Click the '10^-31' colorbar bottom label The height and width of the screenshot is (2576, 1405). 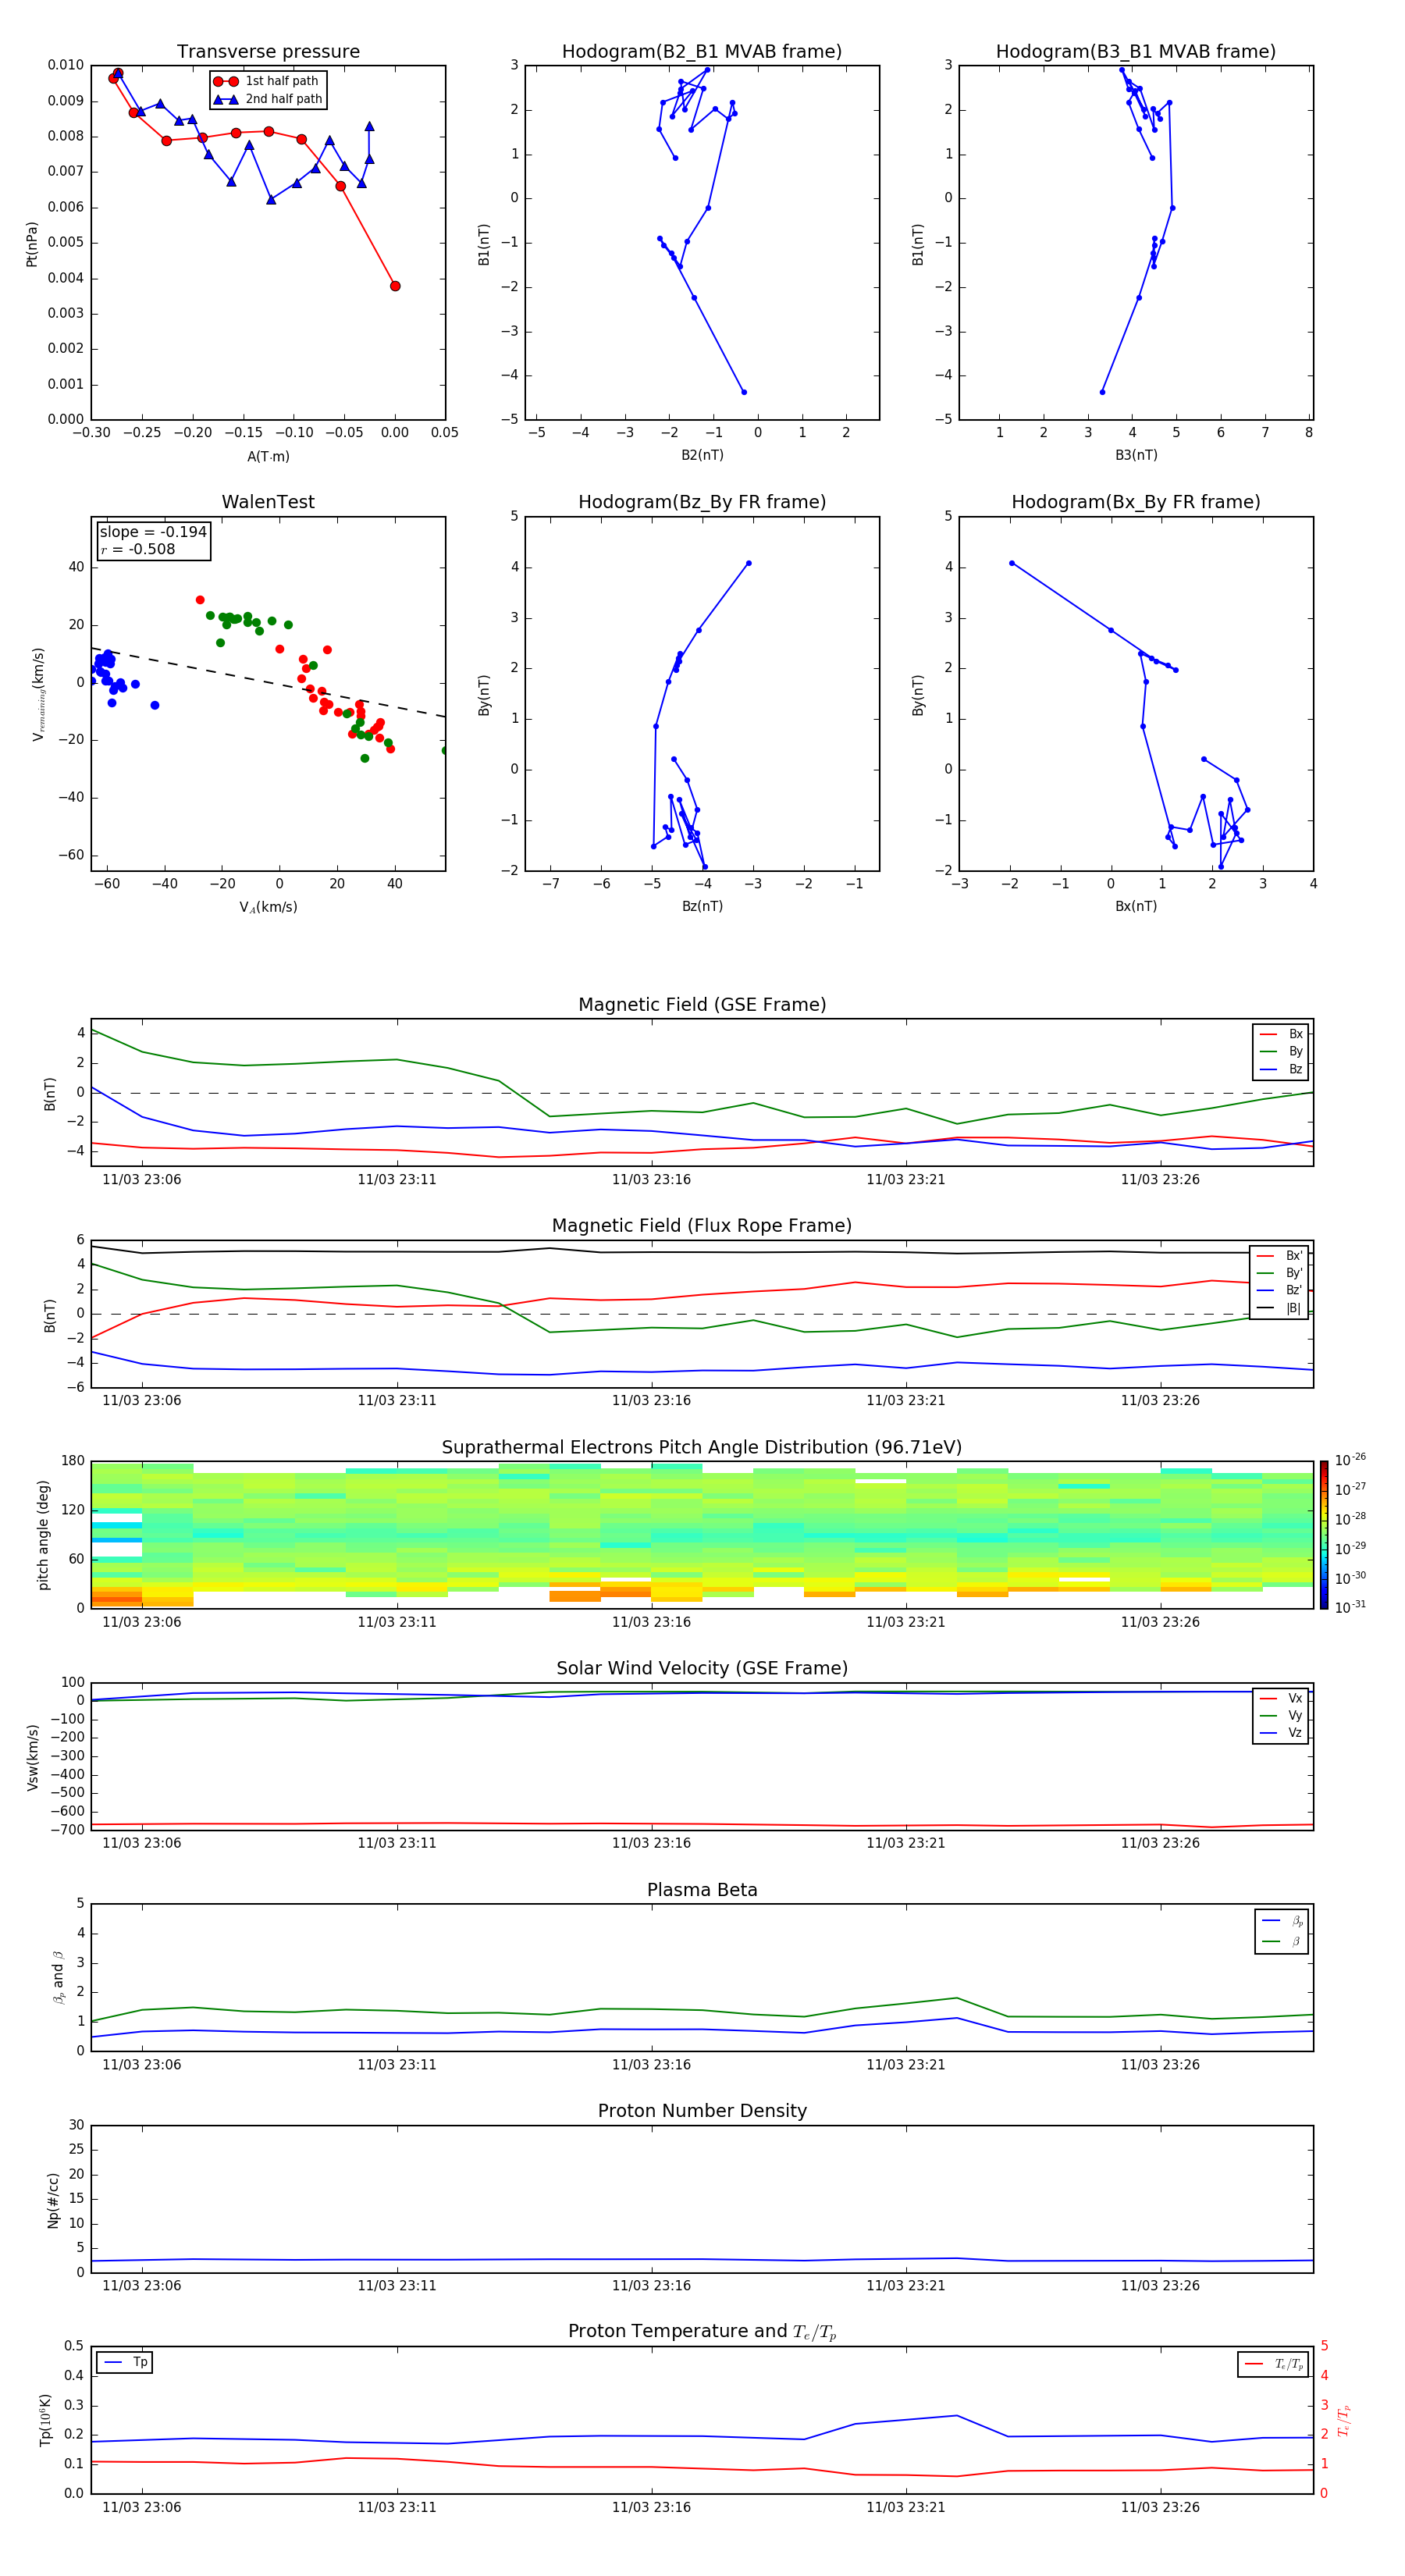1350,1607
